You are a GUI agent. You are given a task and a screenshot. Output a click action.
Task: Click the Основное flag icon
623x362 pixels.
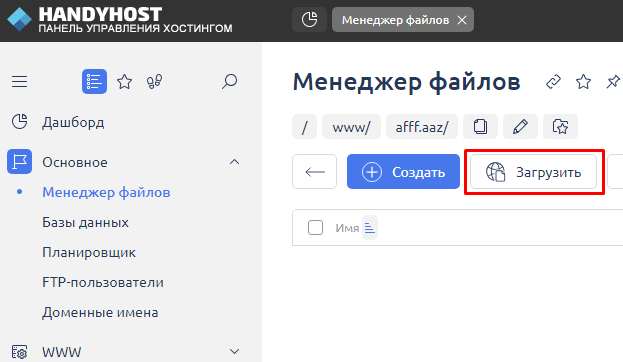(19, 162)
